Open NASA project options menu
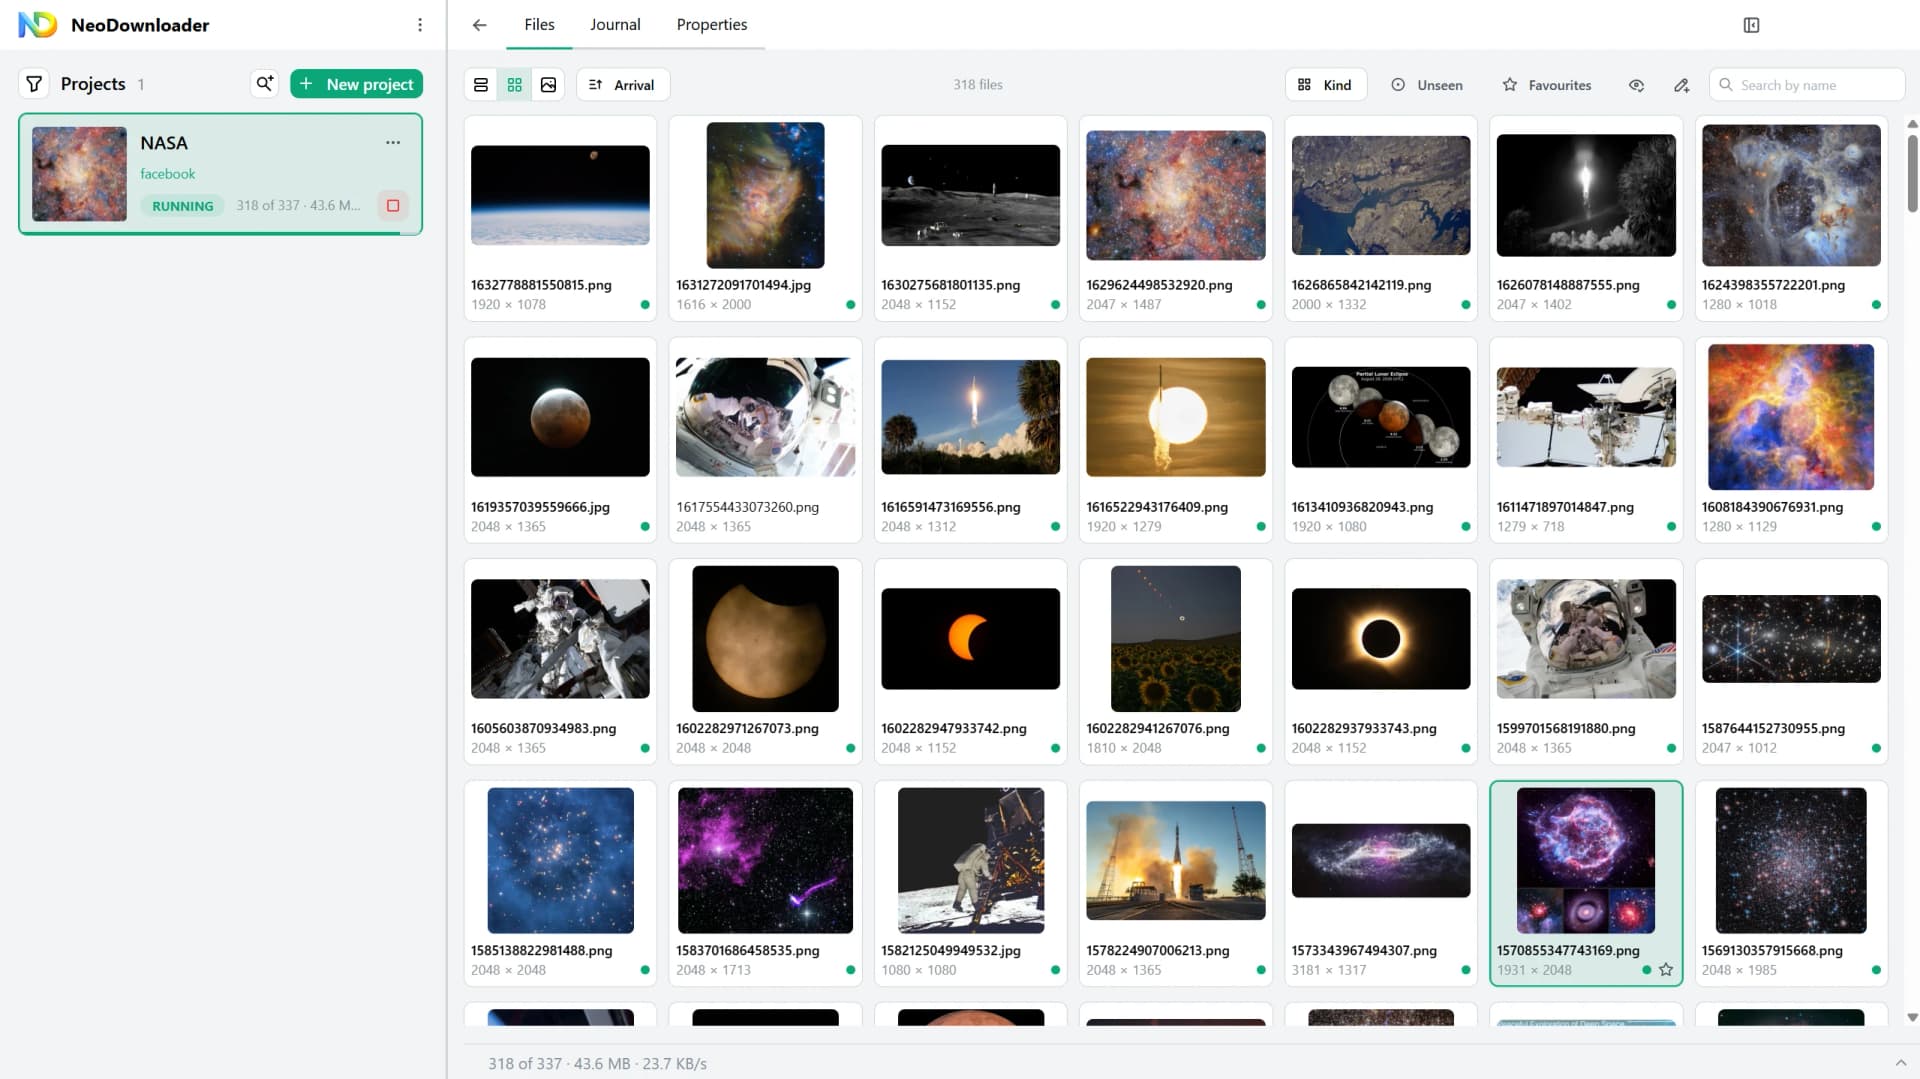Screen dimensions: 1920x1079 tap(393, 142)
